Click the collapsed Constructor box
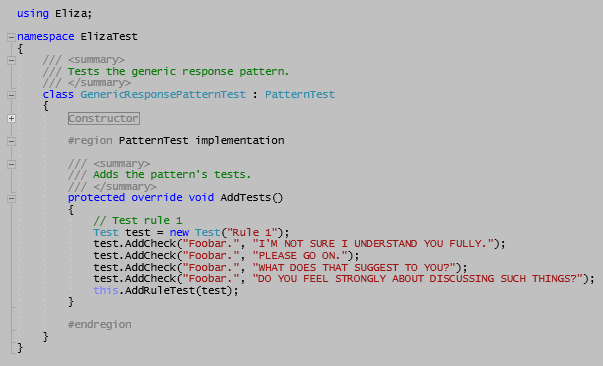This screenshot has width=603, height=366. click(x=104, y=118)
